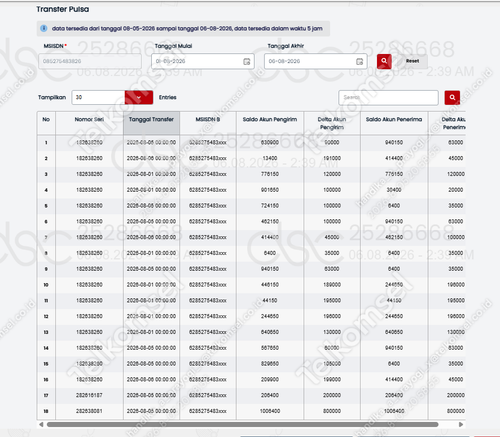Select serial number 282638081 in row 18

pos(89,411)
